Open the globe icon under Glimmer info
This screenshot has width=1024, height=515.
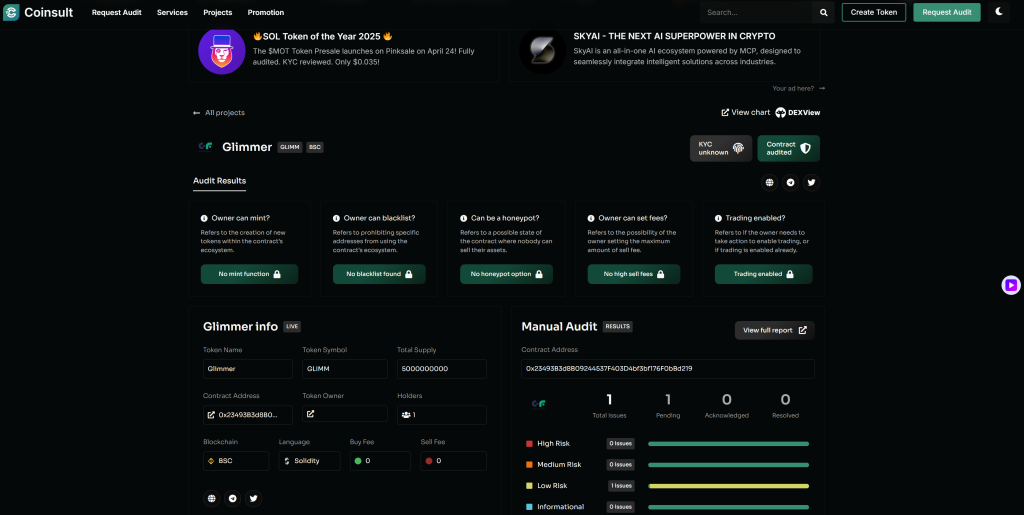212,499
